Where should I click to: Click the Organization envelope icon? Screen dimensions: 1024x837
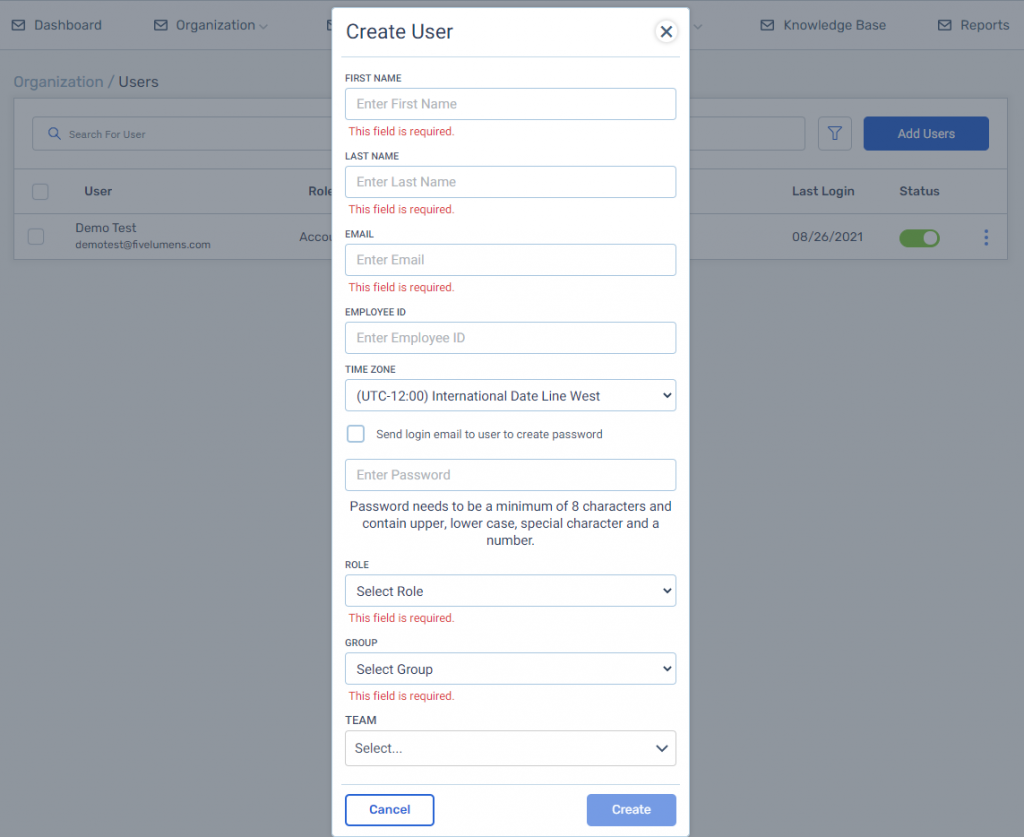(161, 25)
